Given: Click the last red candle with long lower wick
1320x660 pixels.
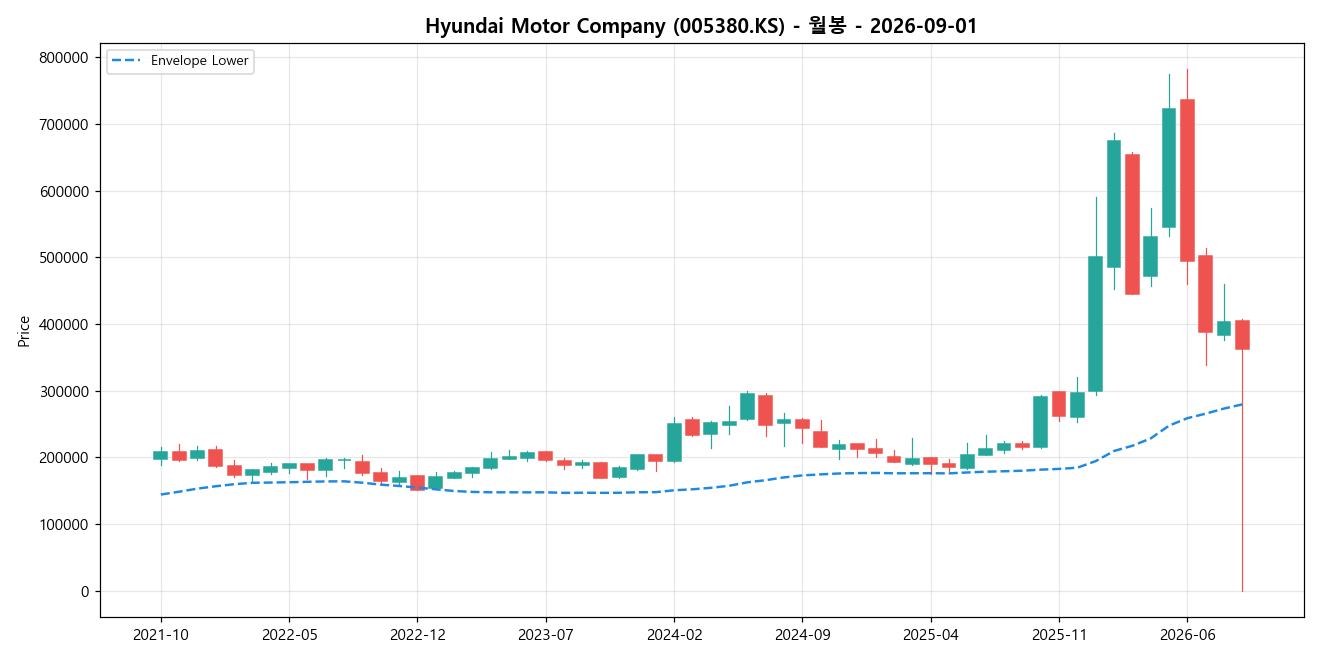Looking at the screenshot, I should (1242, 335).
